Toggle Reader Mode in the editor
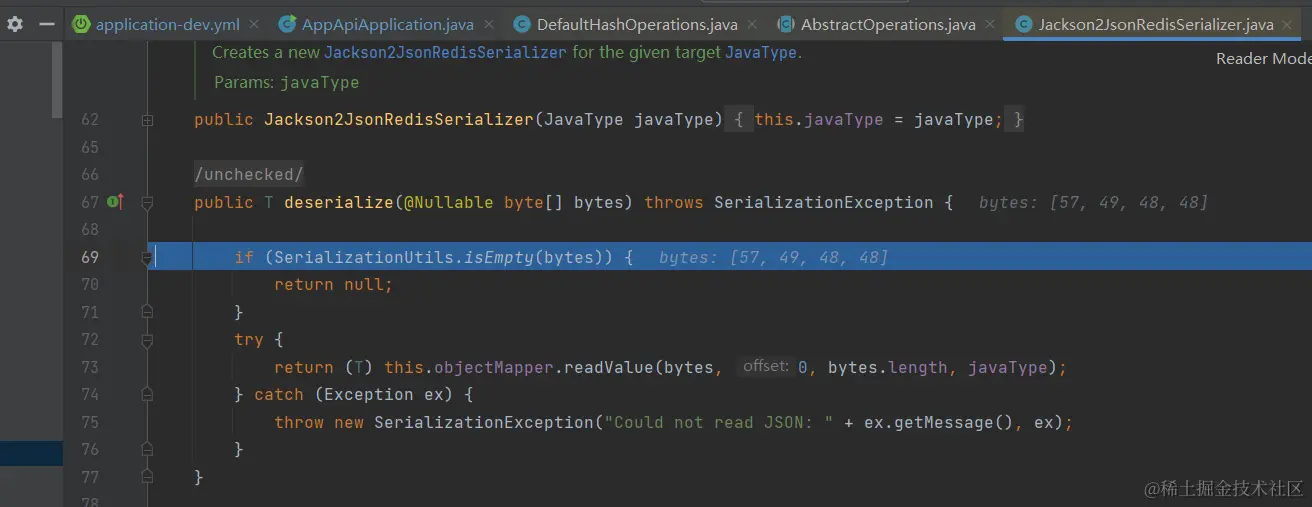This screenshot has height=507, width=1312. tap(1263, 59)
